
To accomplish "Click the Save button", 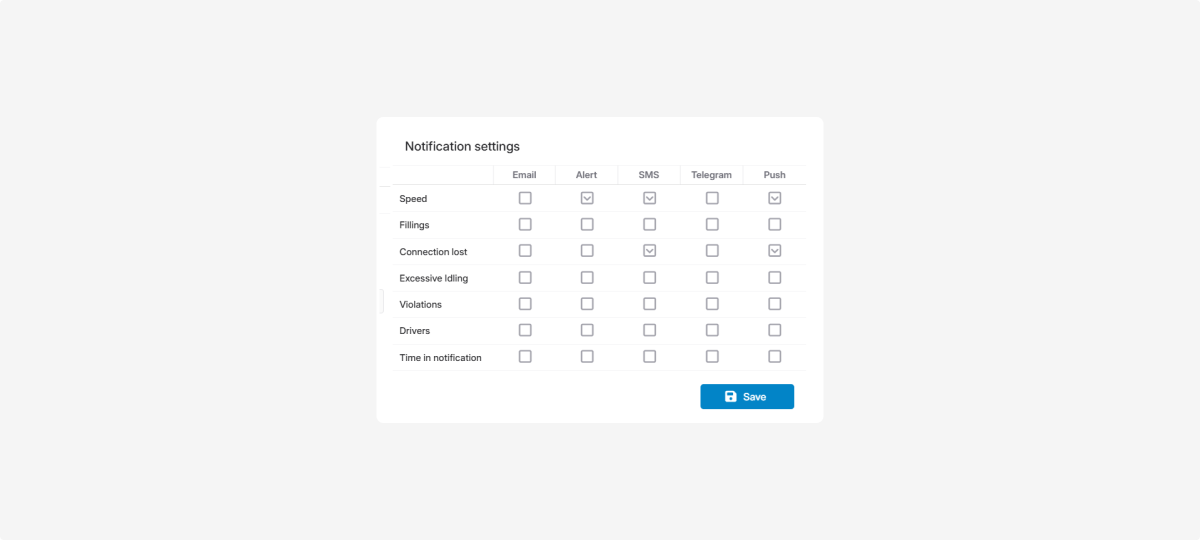I will point(746,397).
